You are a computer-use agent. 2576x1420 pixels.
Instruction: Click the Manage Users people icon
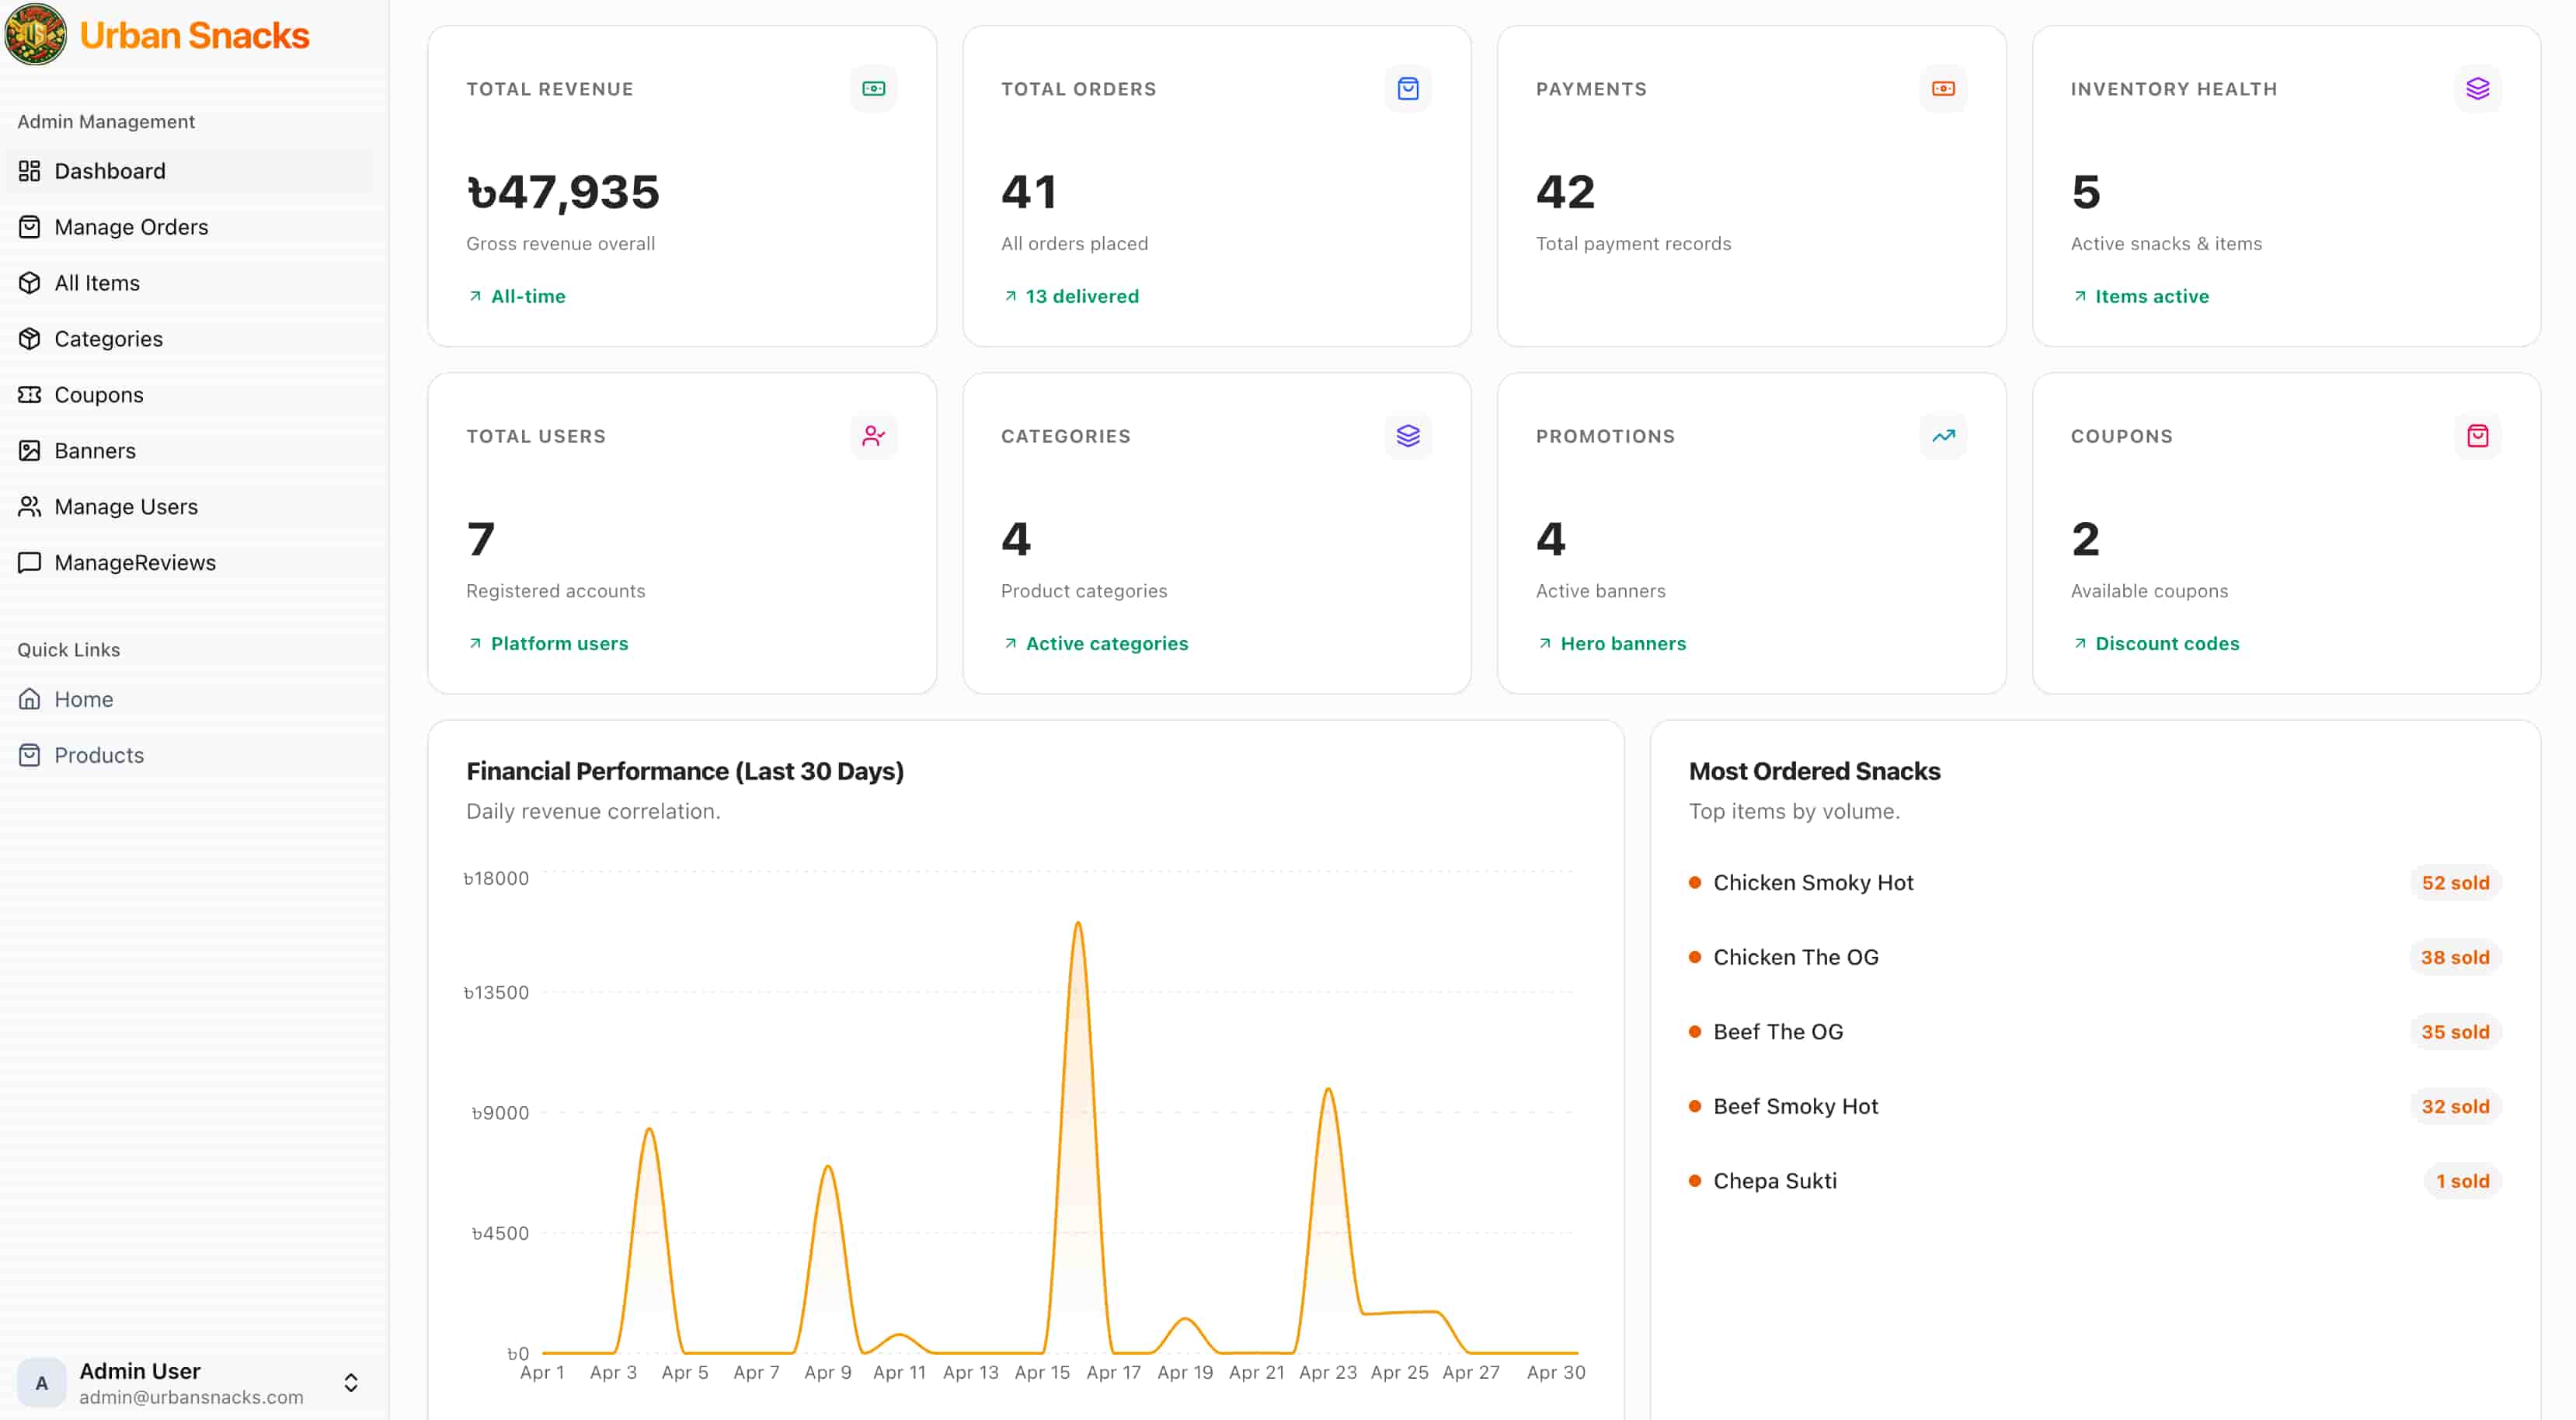30,507
